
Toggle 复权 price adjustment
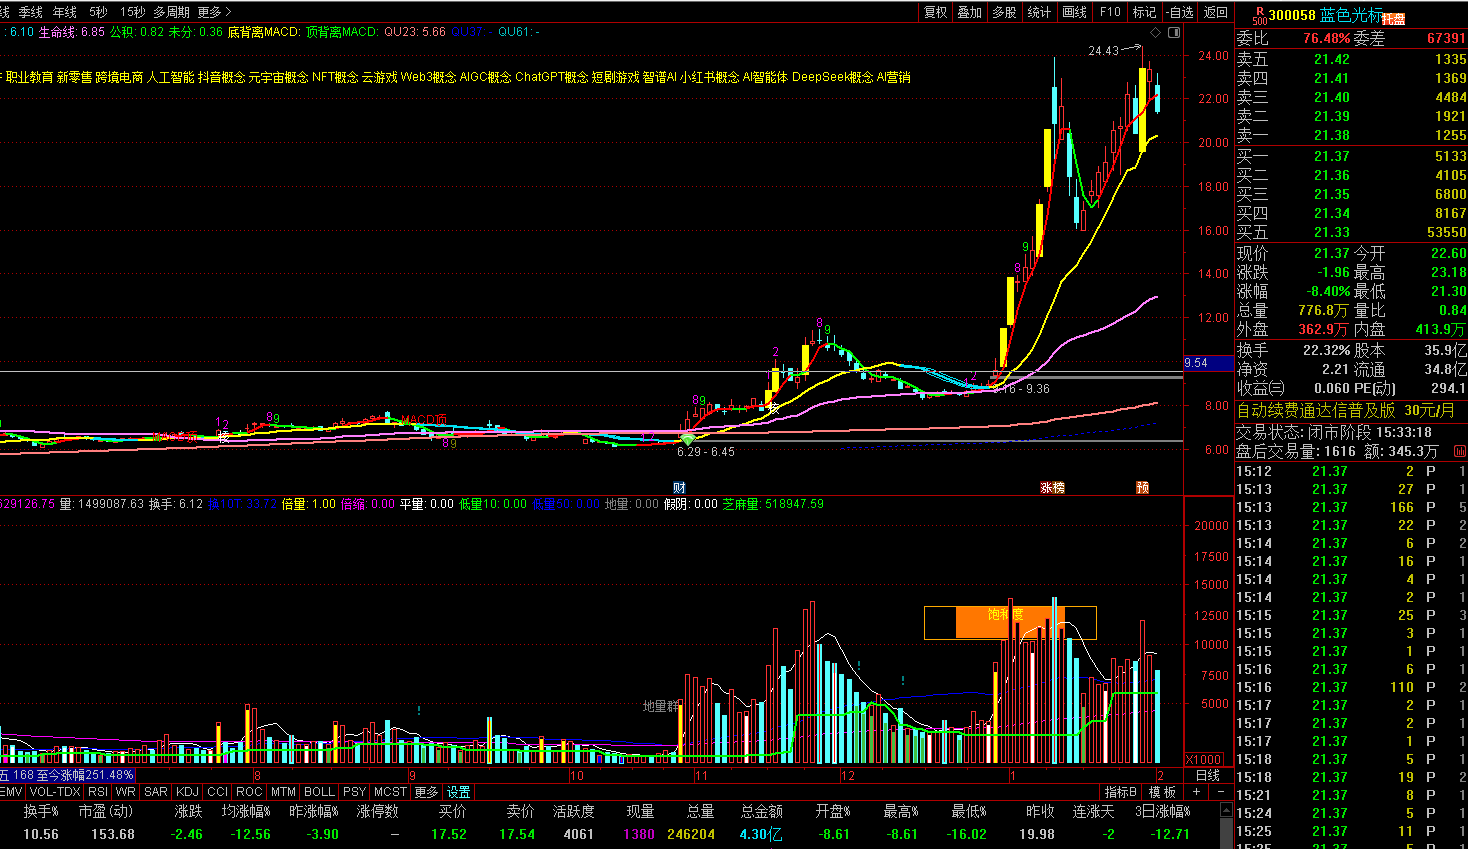coord(935,12)
